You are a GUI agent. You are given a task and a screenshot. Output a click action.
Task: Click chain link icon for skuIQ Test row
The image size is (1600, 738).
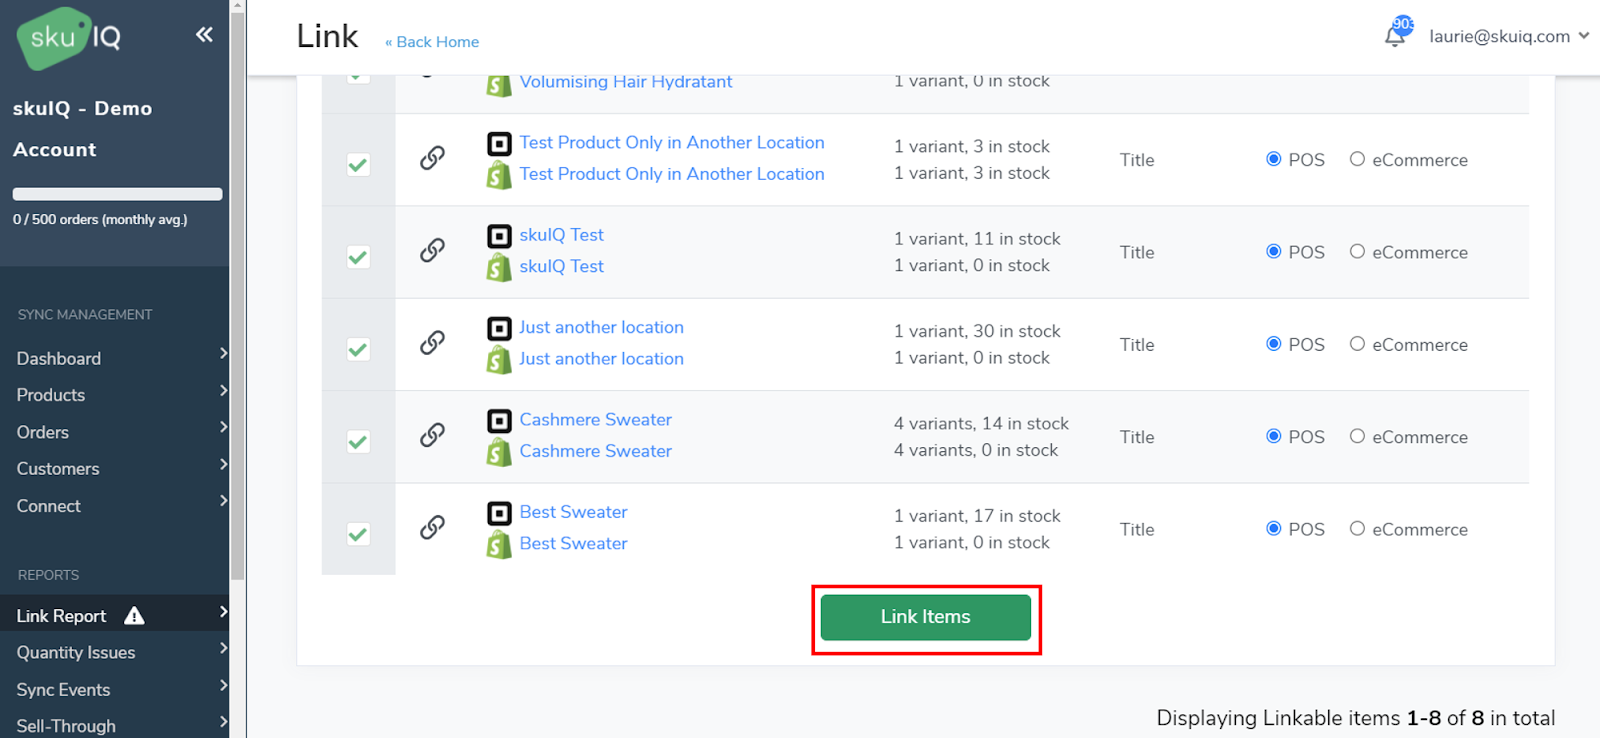pos(432,250)
